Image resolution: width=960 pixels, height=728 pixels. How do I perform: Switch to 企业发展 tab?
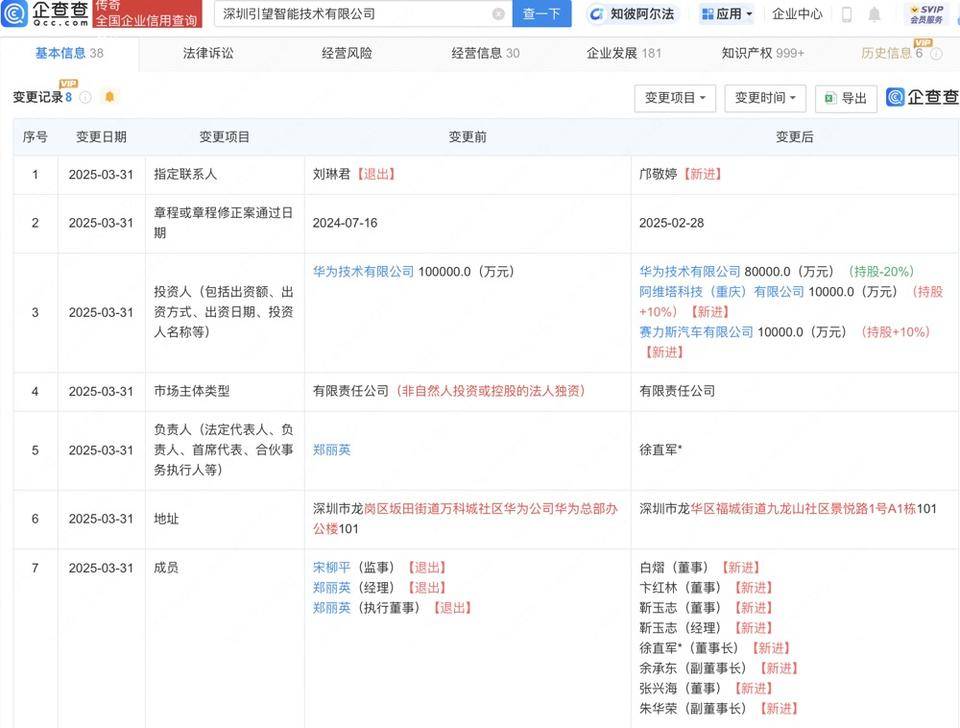pos(624,53)
